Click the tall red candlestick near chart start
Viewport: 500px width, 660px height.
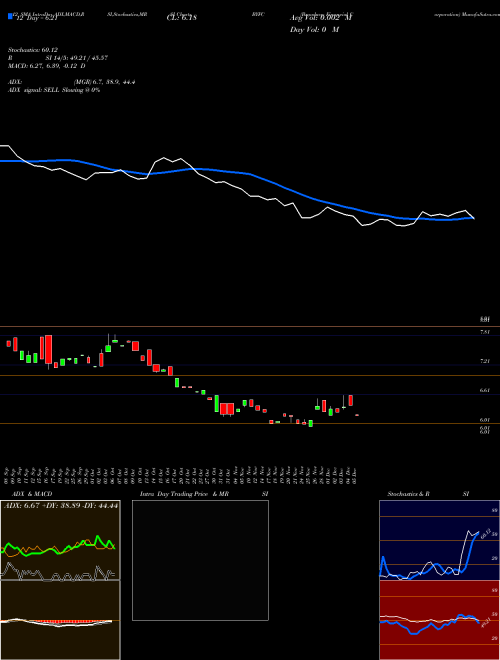coord(48,349)
